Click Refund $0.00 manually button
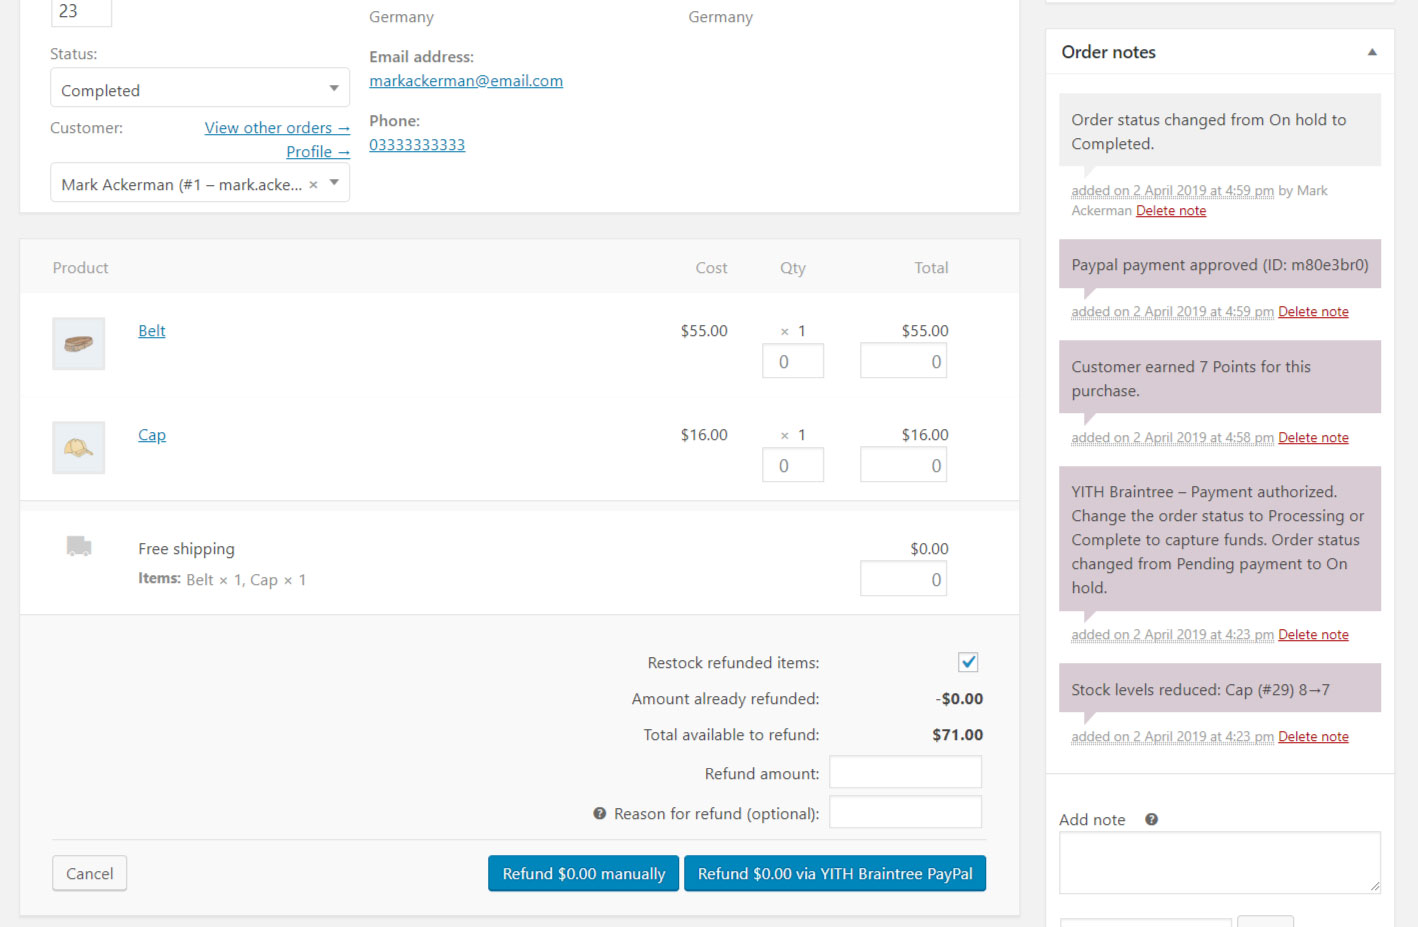This screenshot has width=1418, height=927. [583, 874]
